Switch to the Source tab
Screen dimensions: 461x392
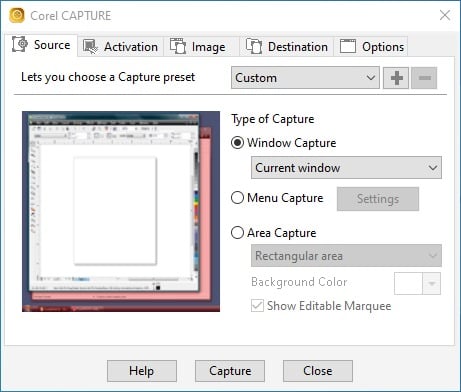tap(41, 45)
